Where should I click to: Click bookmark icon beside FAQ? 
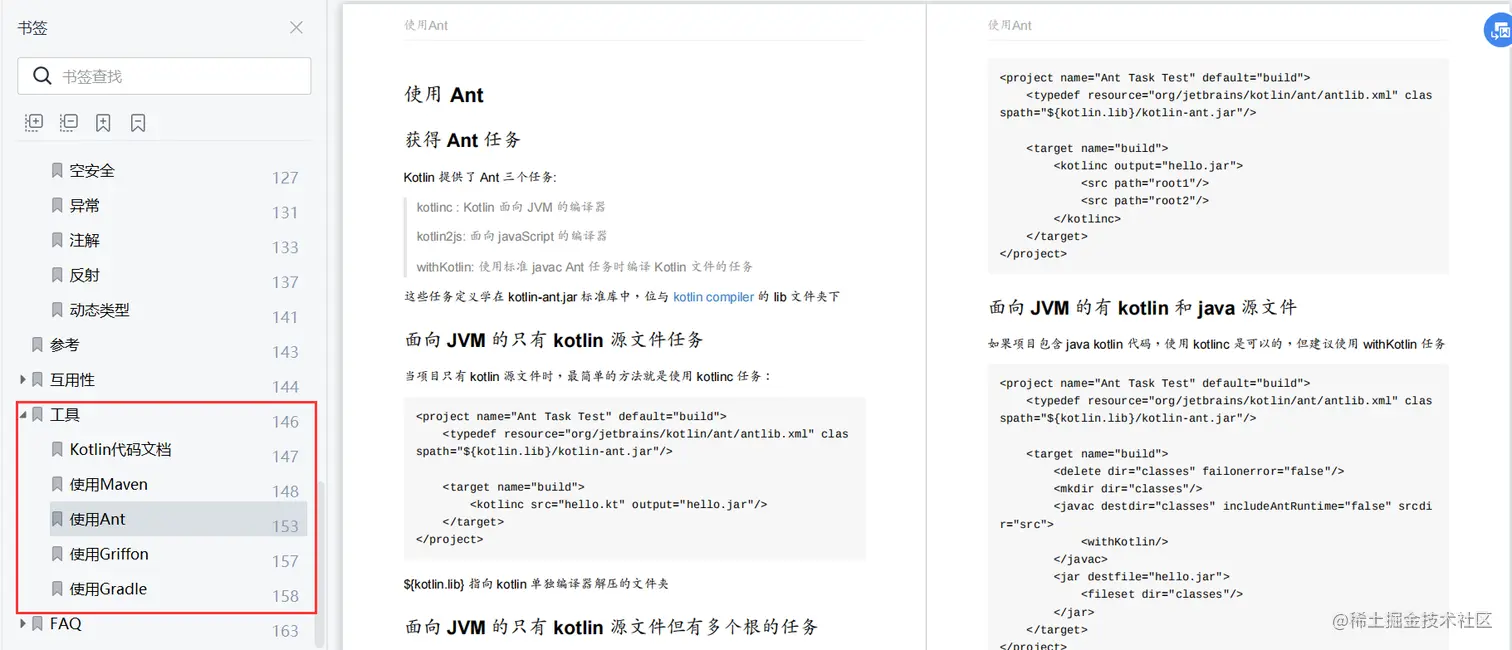tap(38, 624)
